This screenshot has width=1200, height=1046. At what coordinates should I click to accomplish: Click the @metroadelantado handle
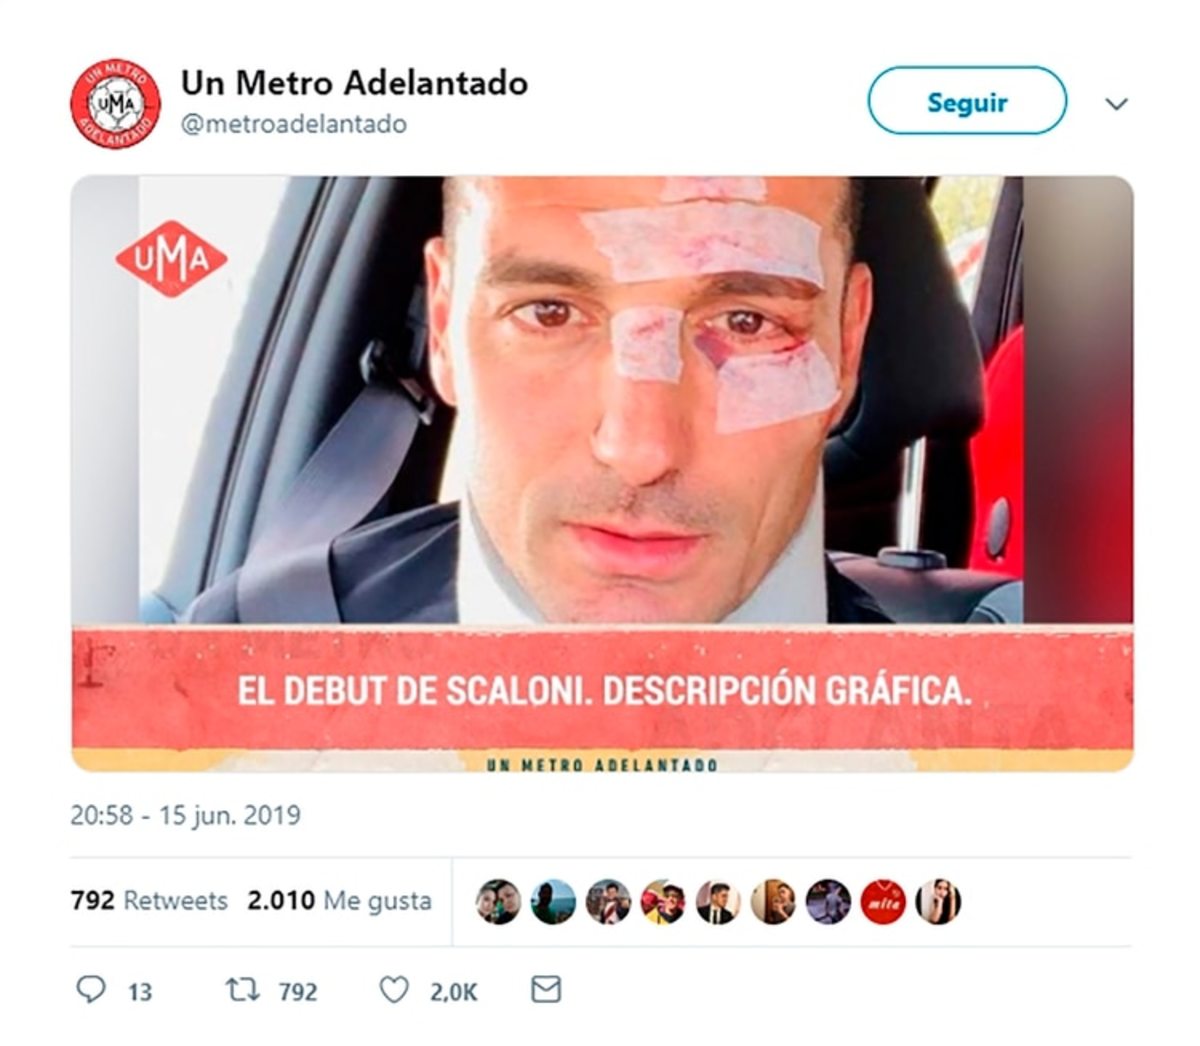tap(293, 124)
